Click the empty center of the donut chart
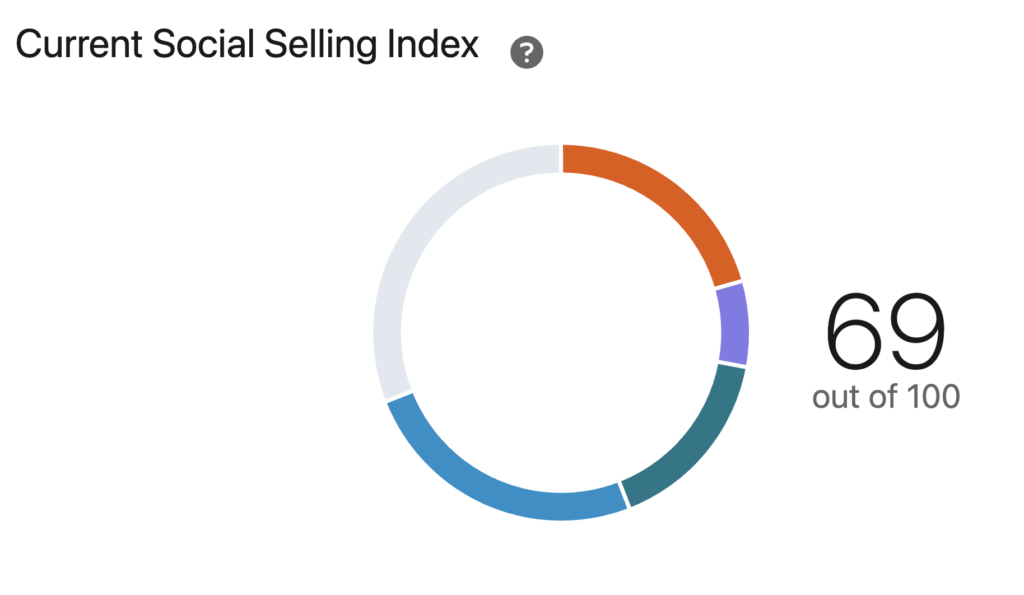This screenshot has width=1024, height=595. 561,332
